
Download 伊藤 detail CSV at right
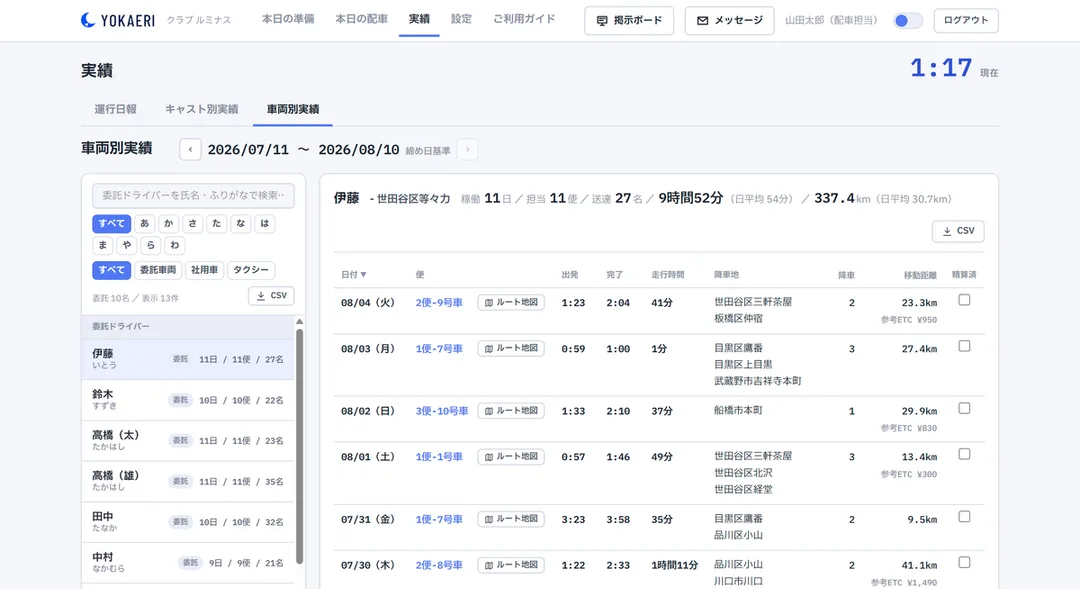[x=958, y=231]
